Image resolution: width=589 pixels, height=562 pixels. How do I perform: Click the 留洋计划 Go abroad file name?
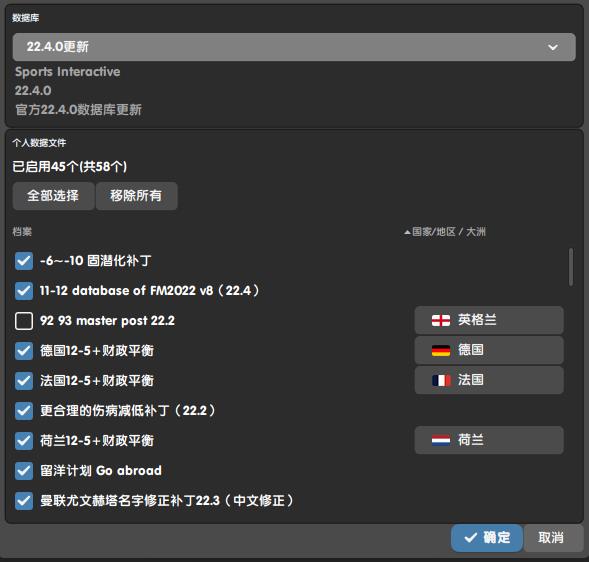[x=101, y=471]
